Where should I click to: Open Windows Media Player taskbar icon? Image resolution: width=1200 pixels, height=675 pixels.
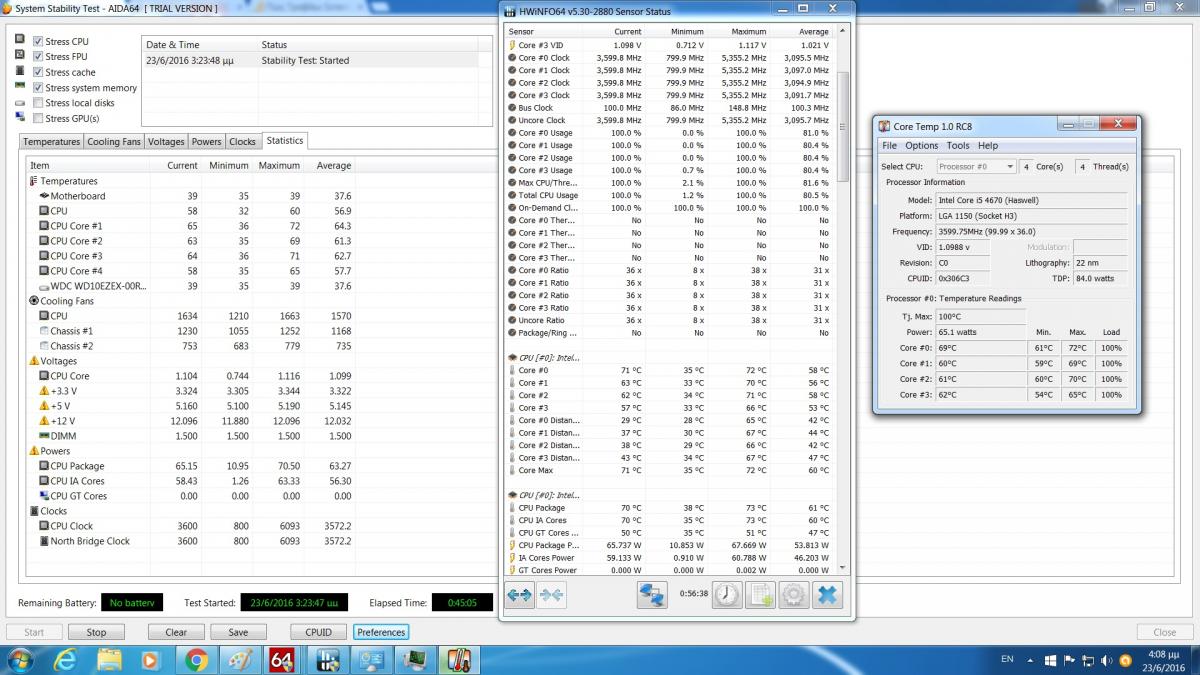151,660
